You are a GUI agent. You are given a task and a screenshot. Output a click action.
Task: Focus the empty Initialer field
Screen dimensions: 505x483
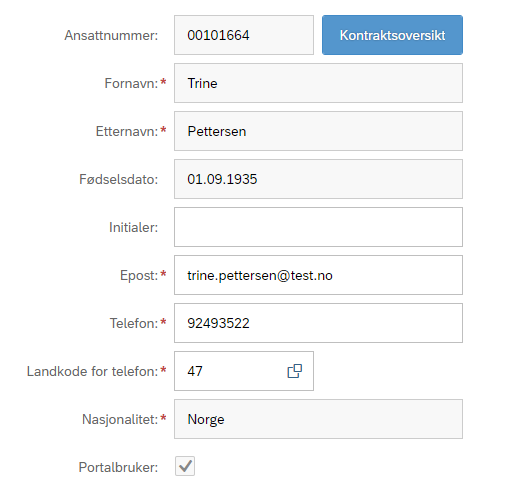point(318,227)
